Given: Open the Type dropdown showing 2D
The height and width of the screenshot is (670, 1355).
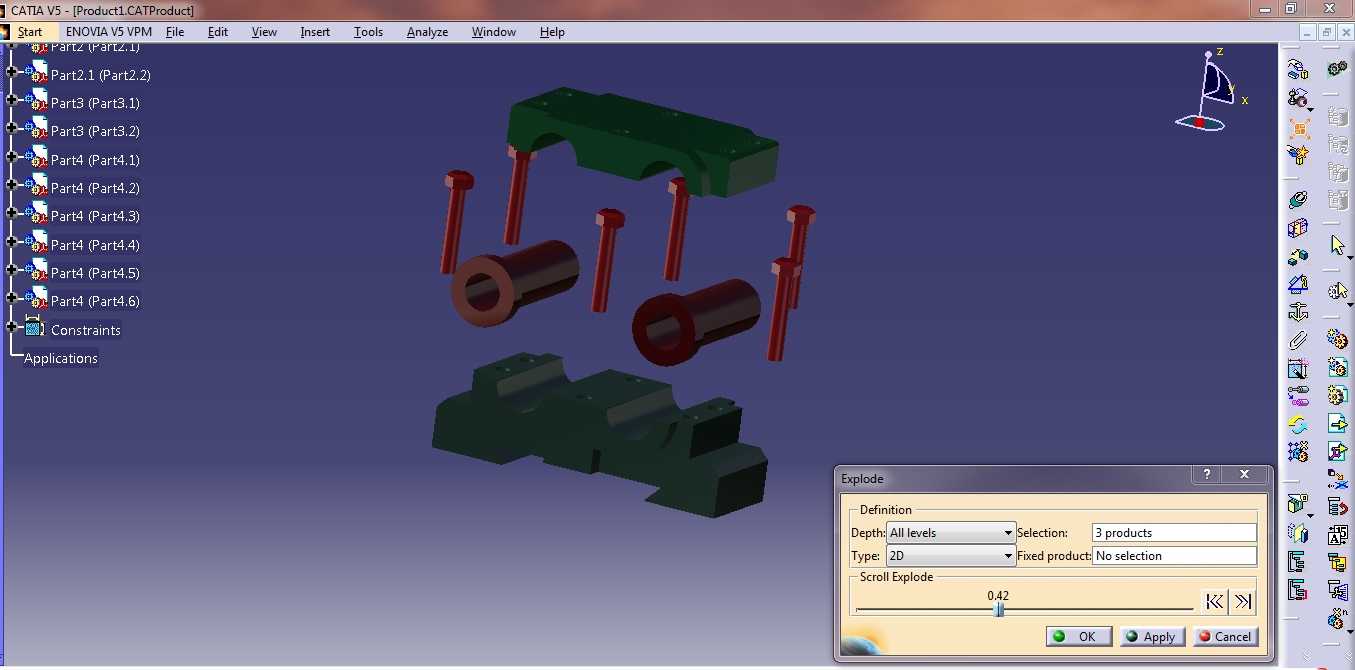Looking at the screenshot, I should pyautogui.click(x=951, y=556).
